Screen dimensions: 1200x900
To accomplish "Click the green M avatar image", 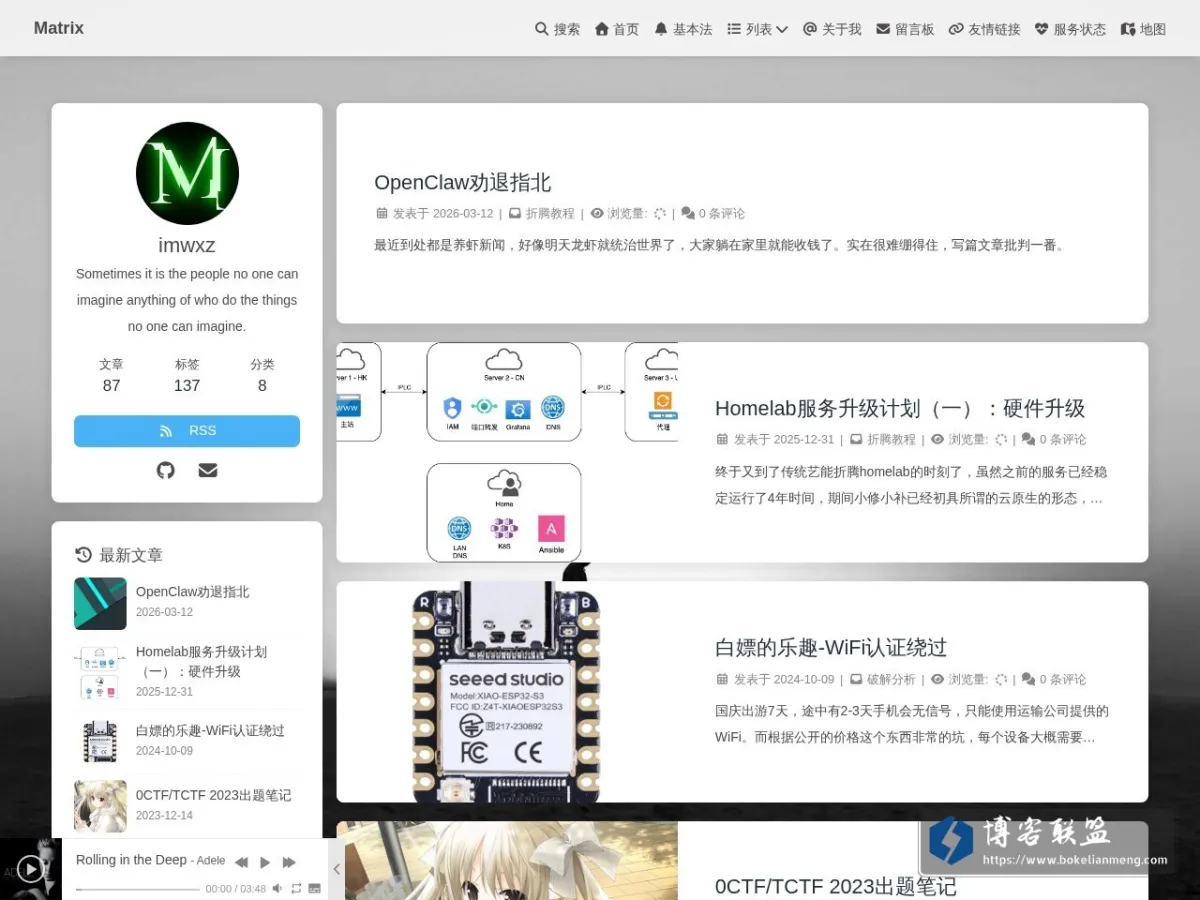I will [187, 173].
